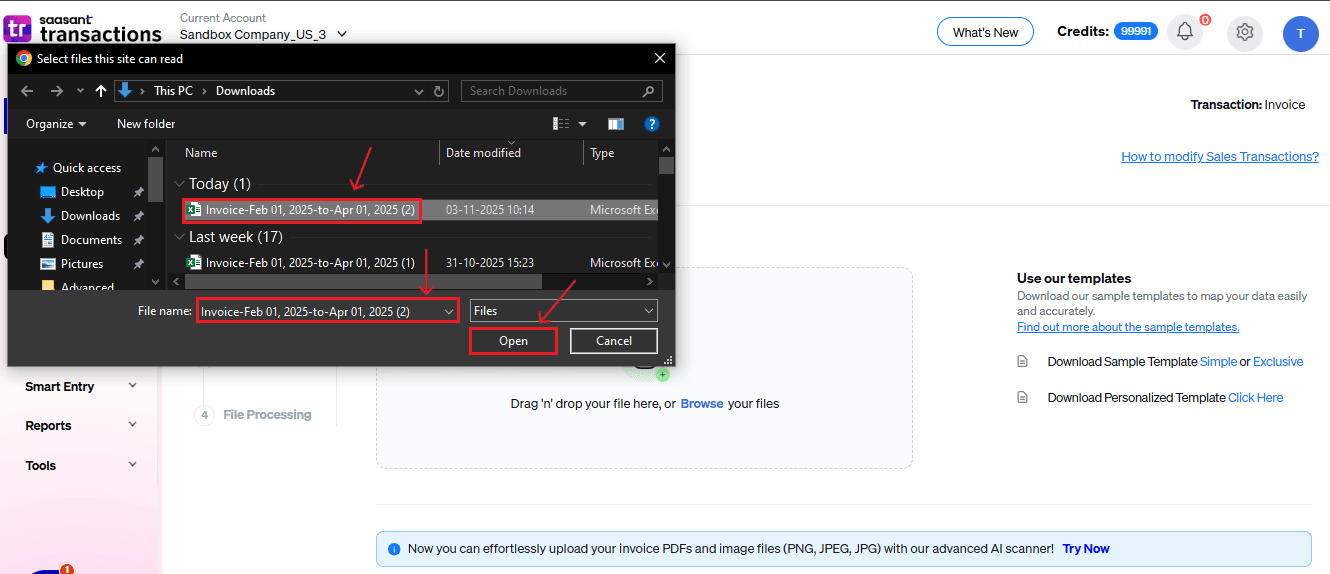Click the user avatar T icon
This screenshot has width=1330, height=574.
pos(1300,33)
